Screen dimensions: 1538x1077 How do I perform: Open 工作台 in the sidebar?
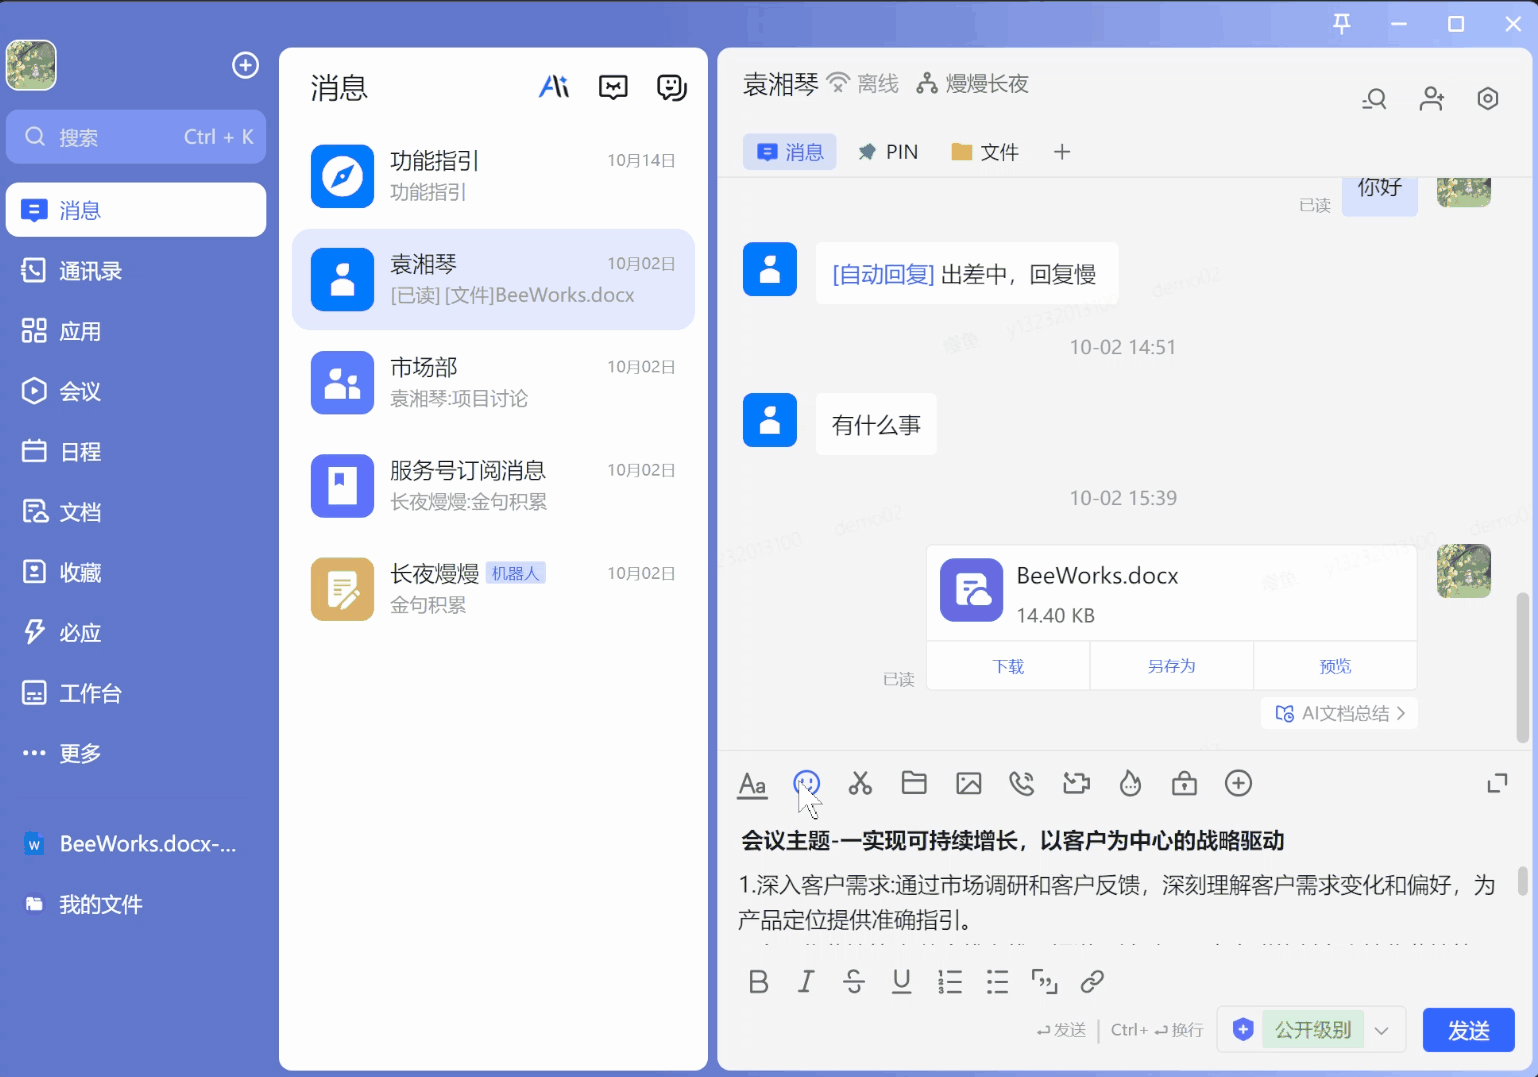(136, 693)
